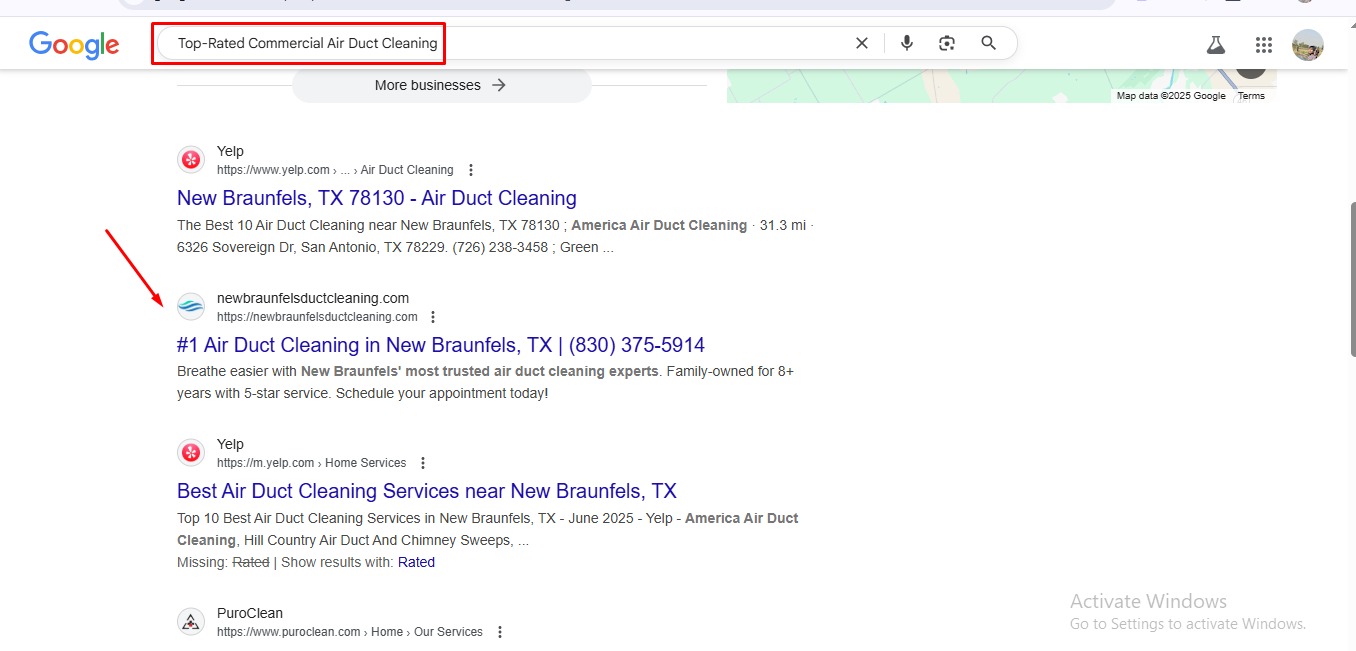The height and width of the screenshot is (651, 1356).
Task: Open options menu for PuroClean result
Action: point(499,632)
